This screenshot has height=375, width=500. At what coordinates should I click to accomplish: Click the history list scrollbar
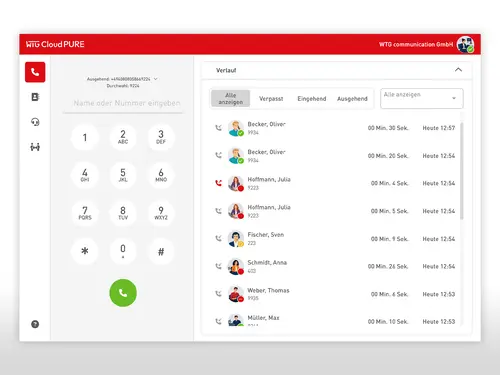point(462,171)
